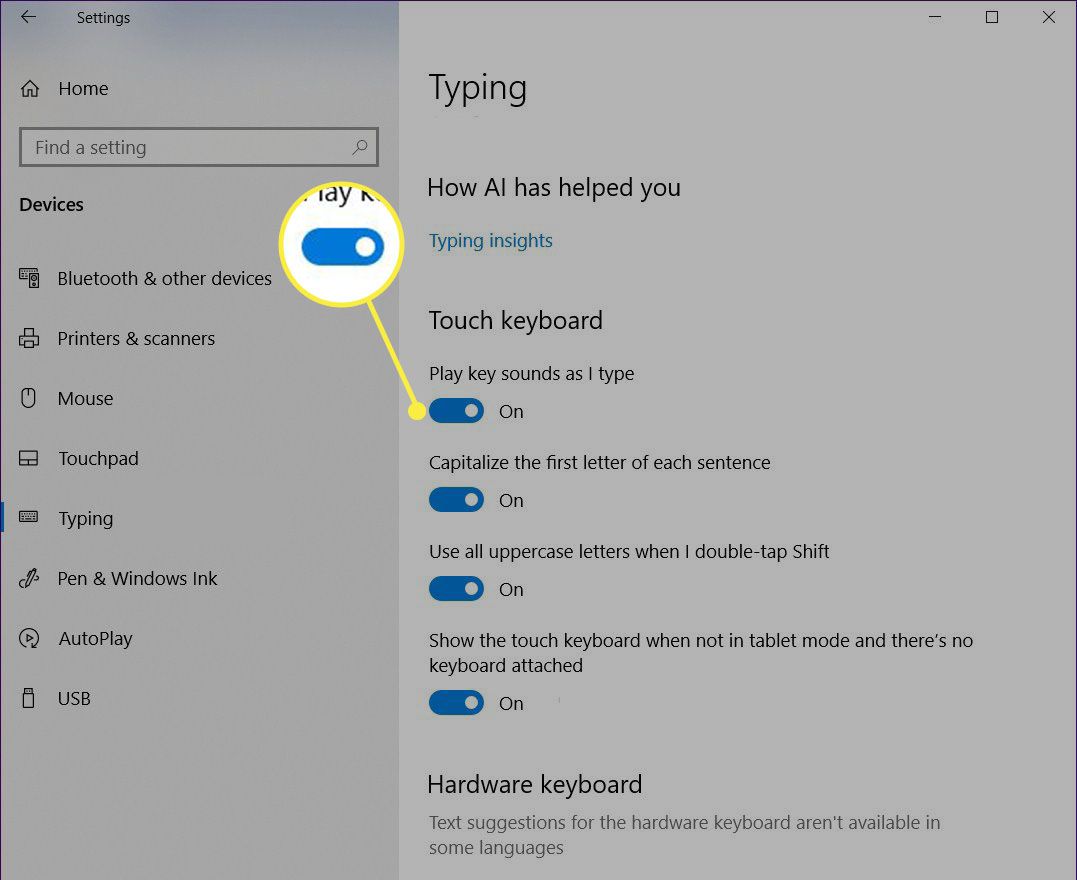Click the Bluetooth & other devices icon
Screen dimensions: 1077x880
click(x=29, y=278)
